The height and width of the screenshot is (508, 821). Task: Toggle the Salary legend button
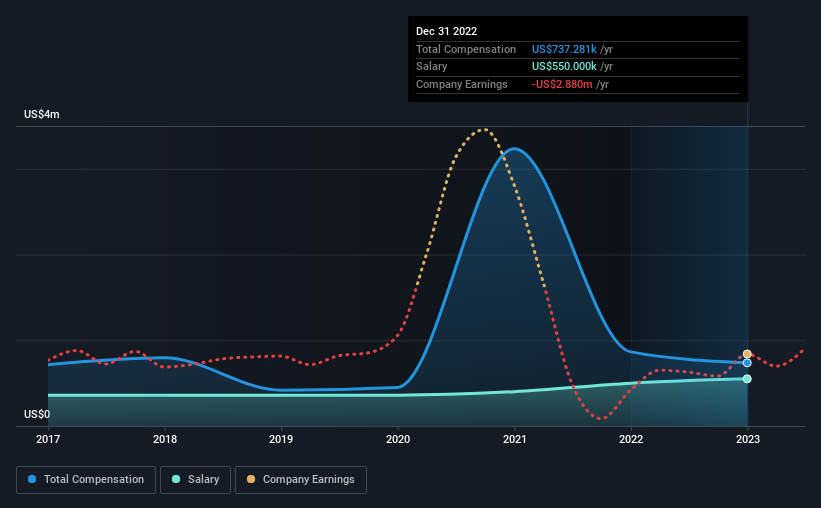pyautogui.click(x=195, y=480)
